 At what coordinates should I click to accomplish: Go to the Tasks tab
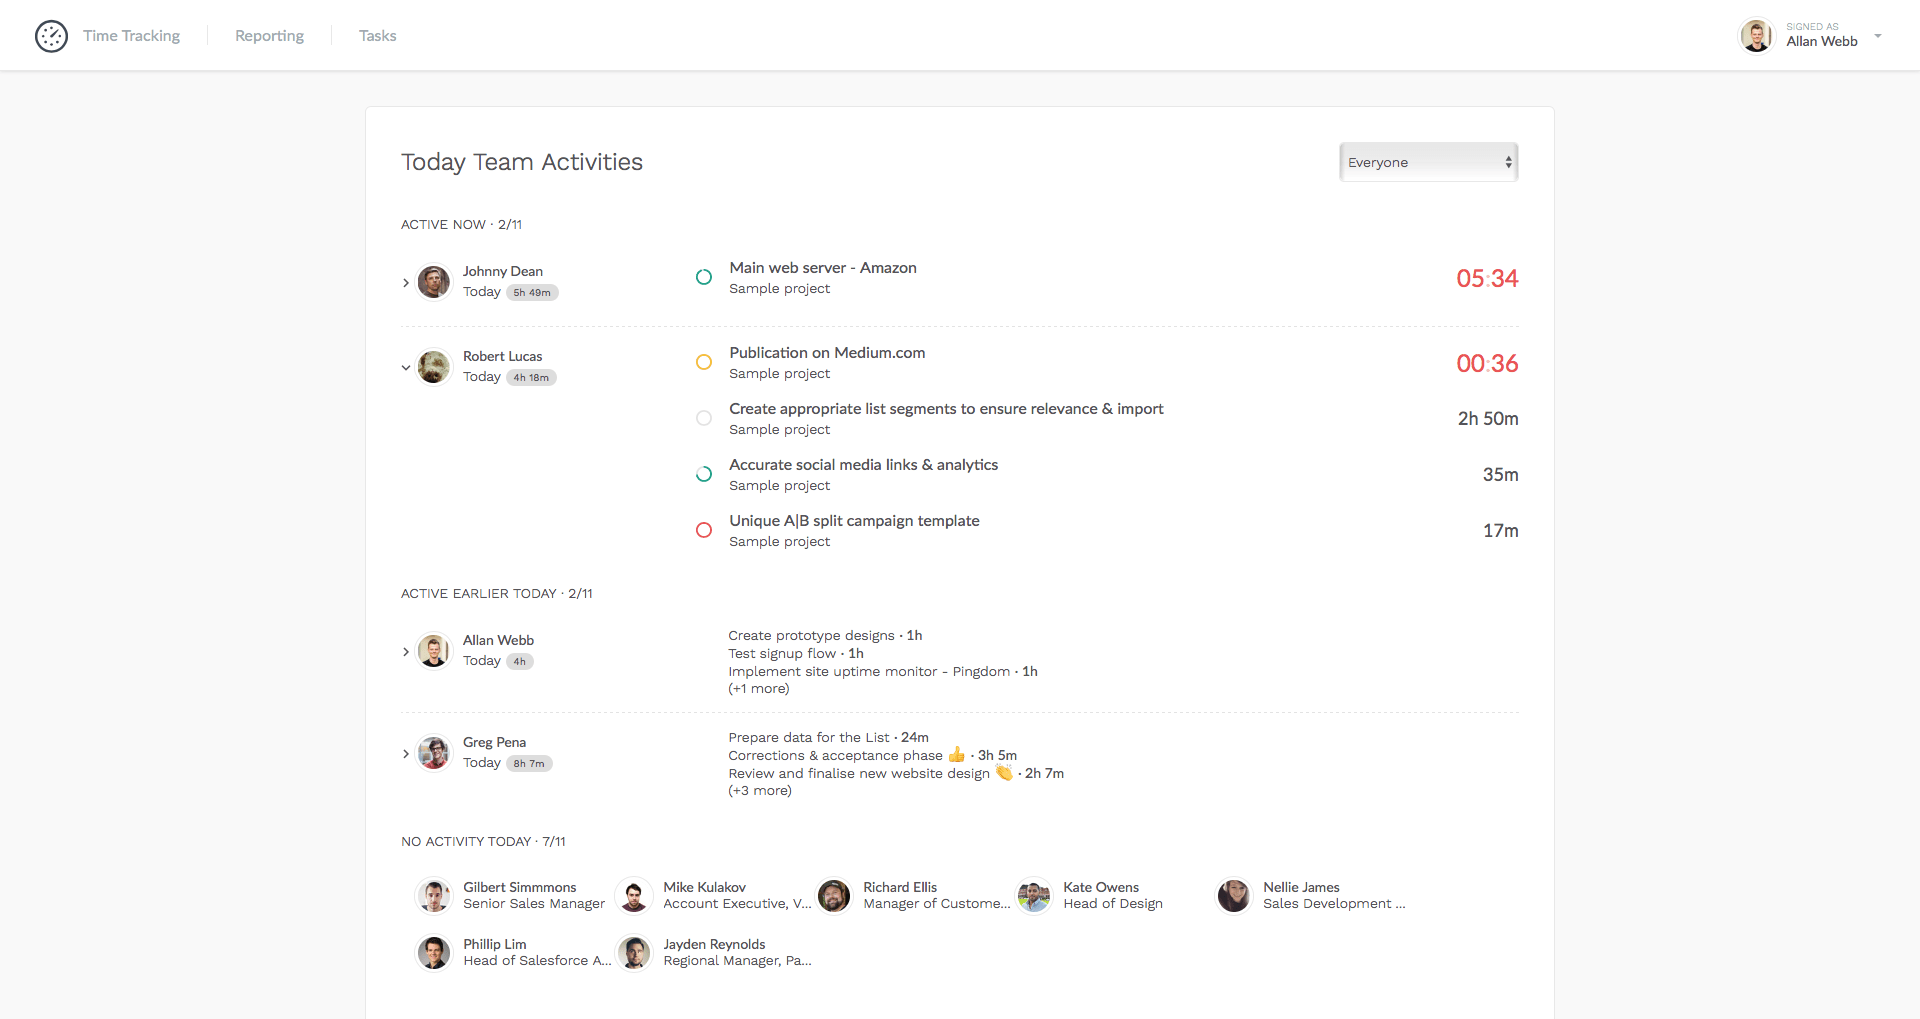[377, 36]
